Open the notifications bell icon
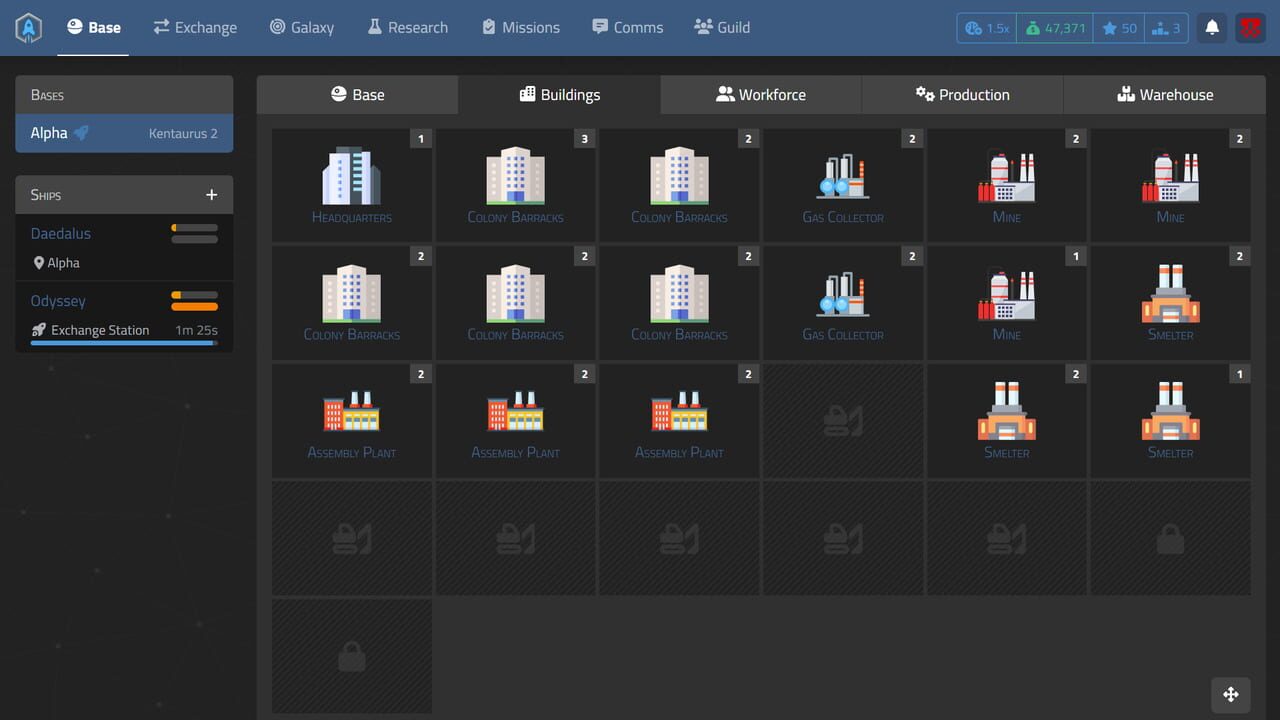The image size is (1280, 720). 1211,27
